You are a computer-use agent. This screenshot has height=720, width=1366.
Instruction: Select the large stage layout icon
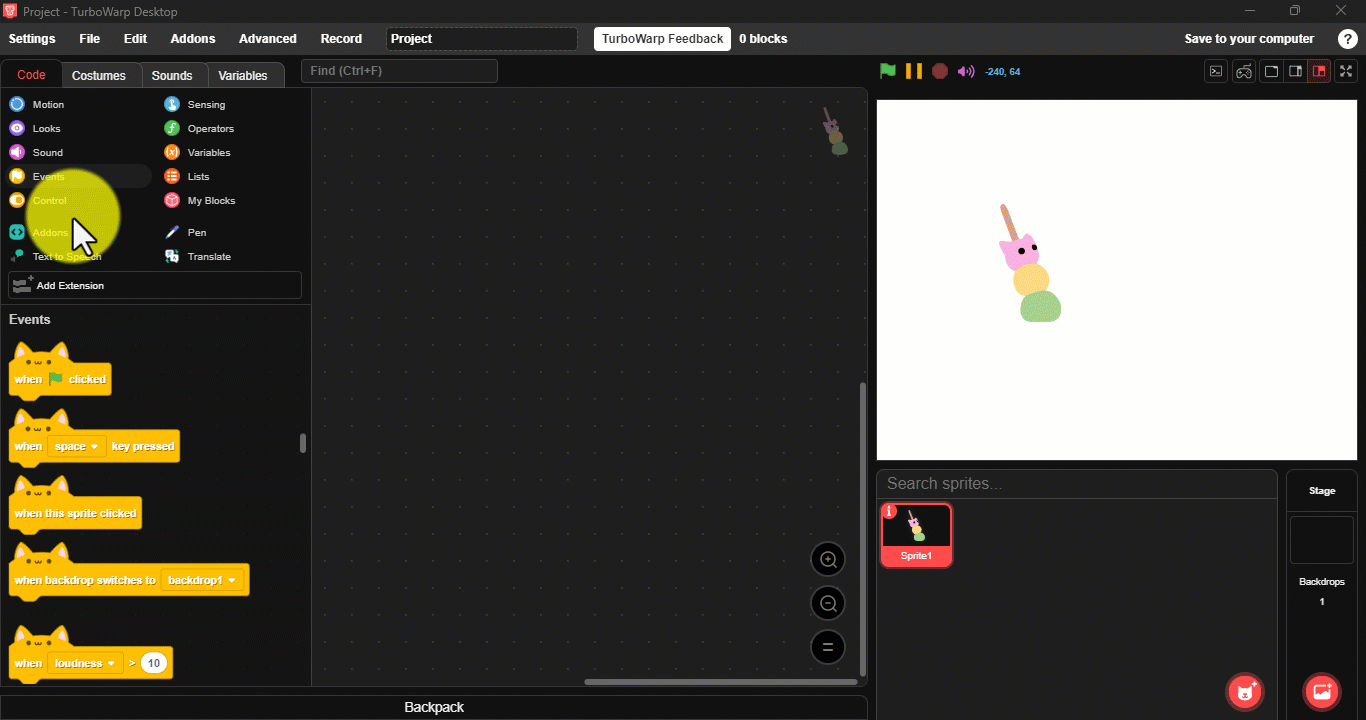pyautogui.click(x=1319, y=71)
